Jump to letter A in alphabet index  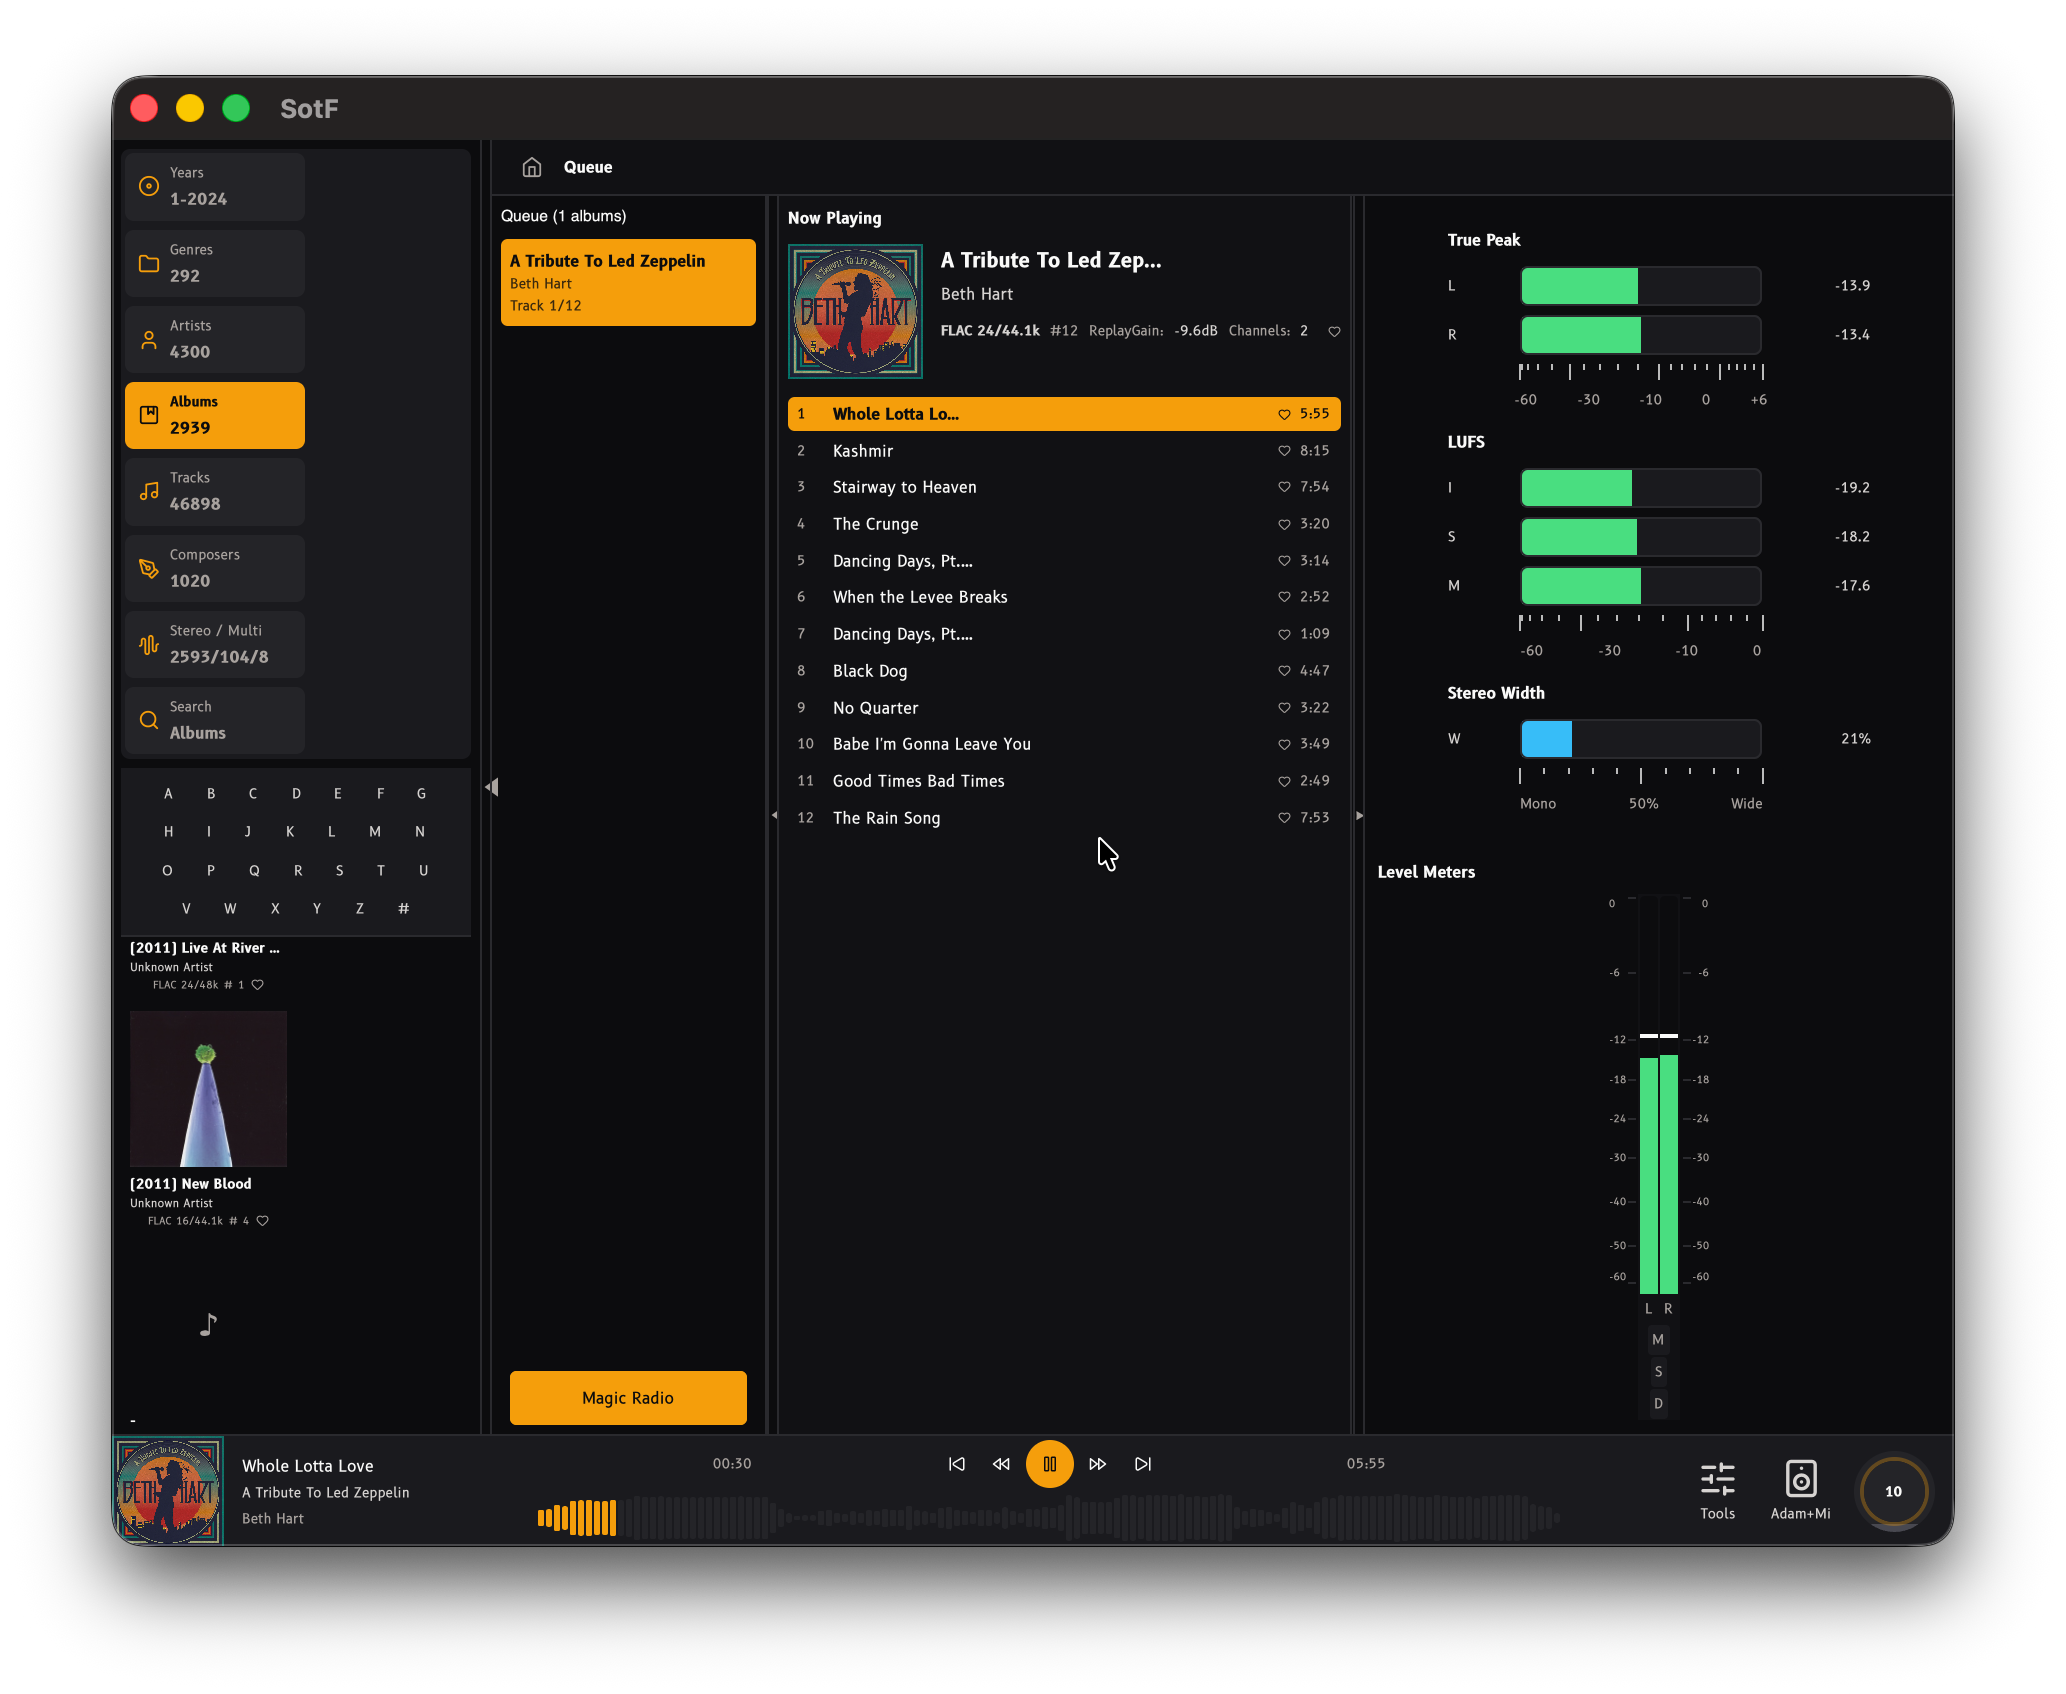168,794
